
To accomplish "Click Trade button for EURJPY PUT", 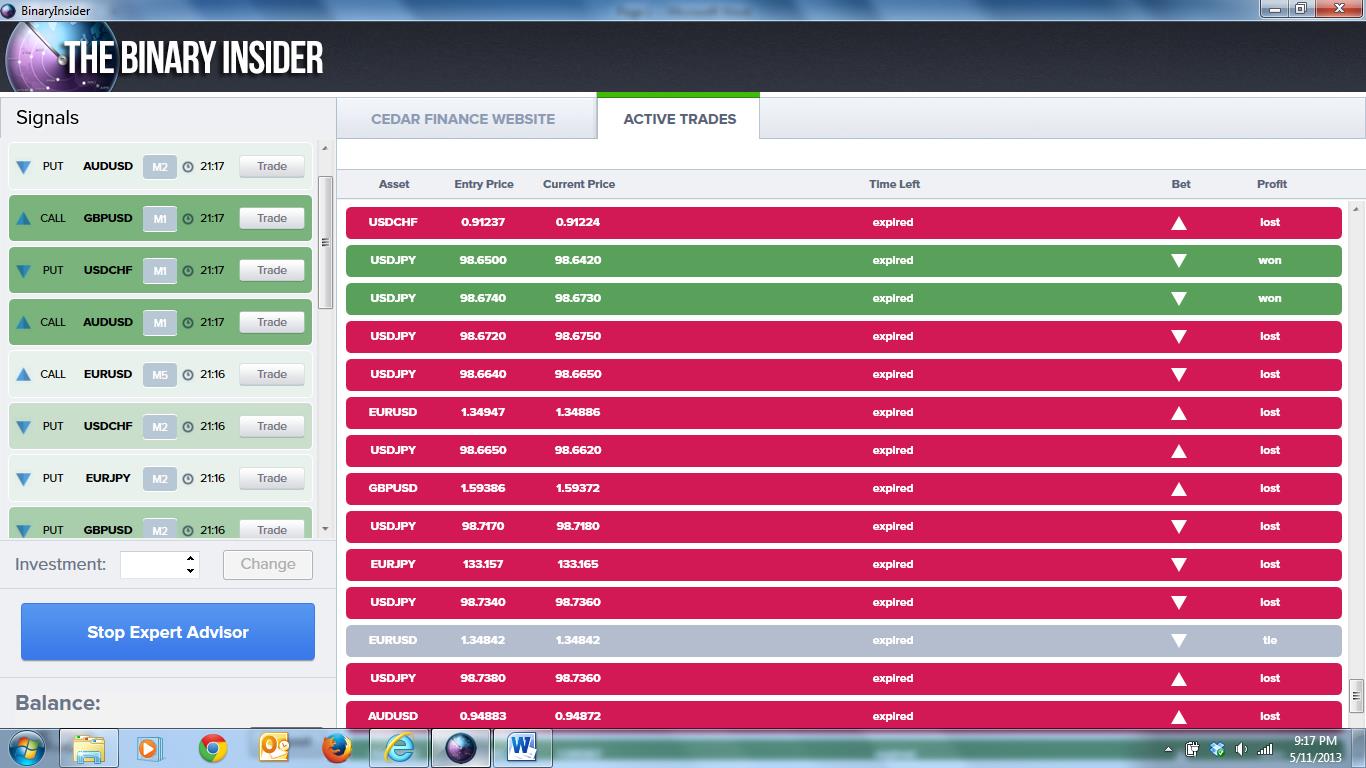I will coord(272,479).
